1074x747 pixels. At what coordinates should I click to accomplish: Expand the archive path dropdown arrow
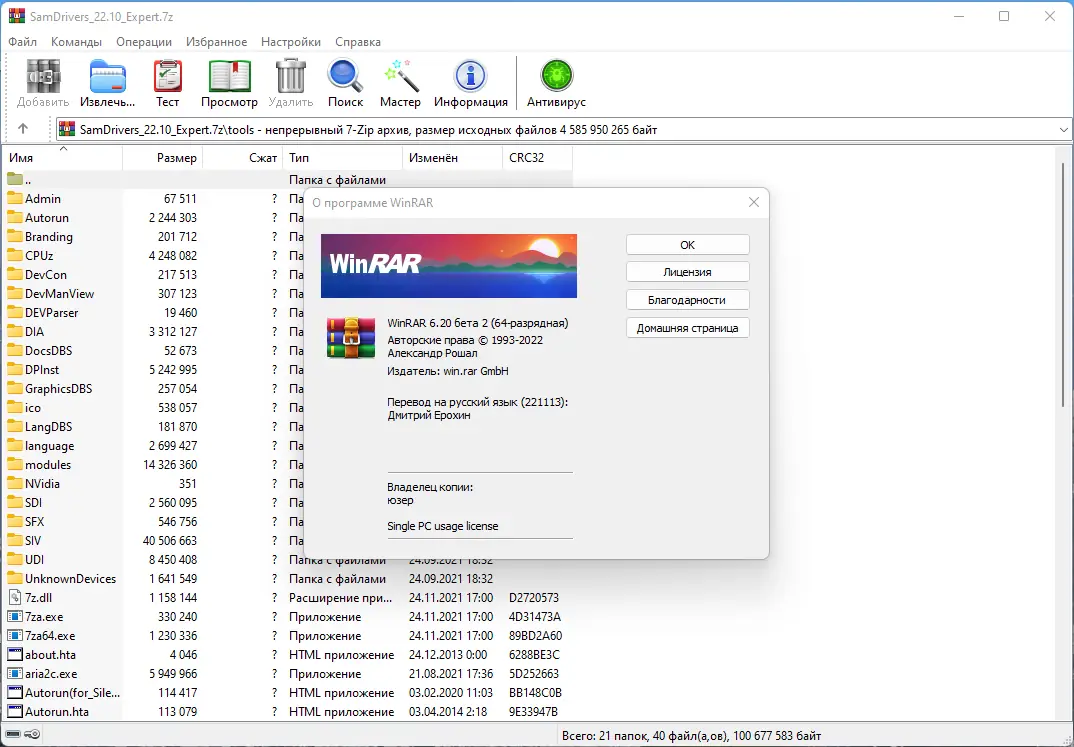pyautogui.click(x=1063, y=129)
